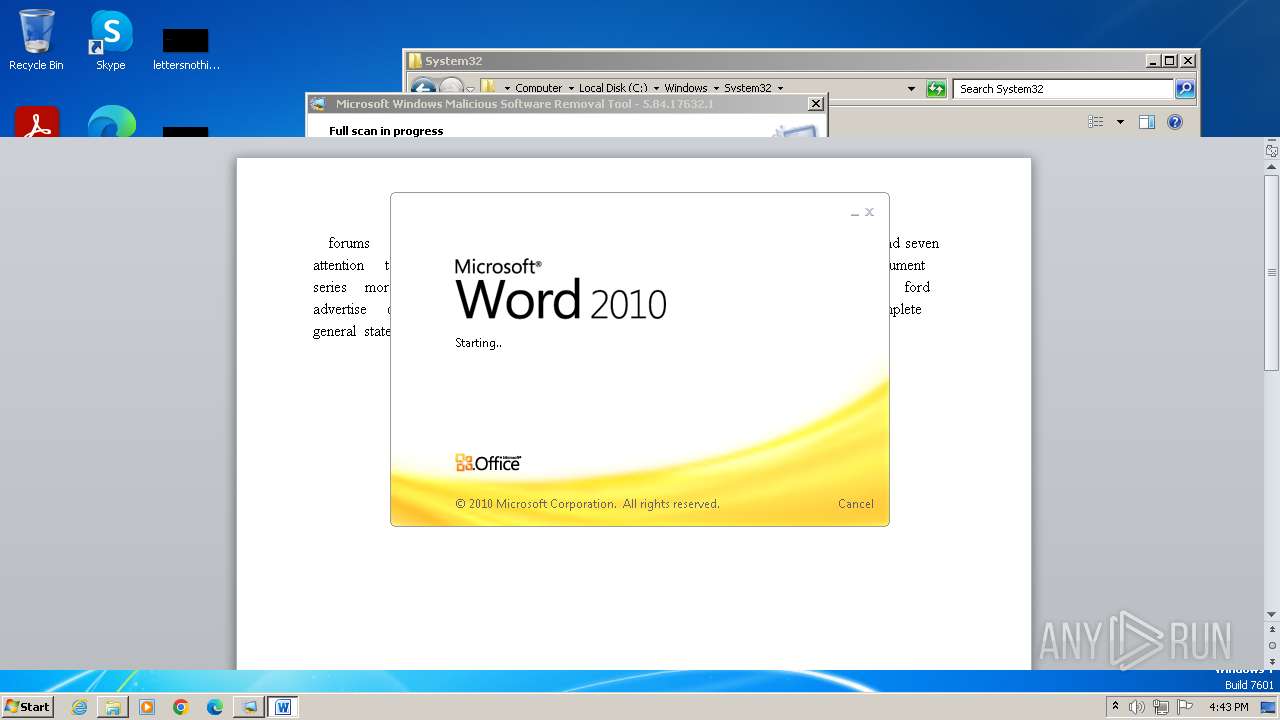Maximize the System32 window
Screen dimensions: 1280x720
[x=1169, y=61]
